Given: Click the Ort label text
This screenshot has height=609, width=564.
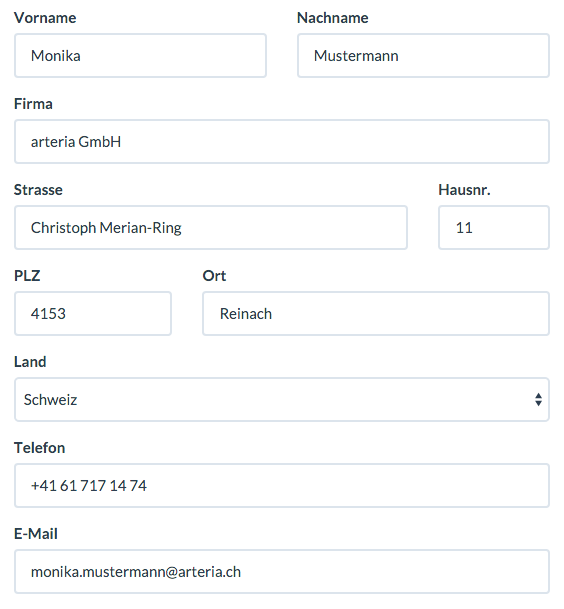Looking at the screenshot, I should pyautogui.click(x=214, y=276).
